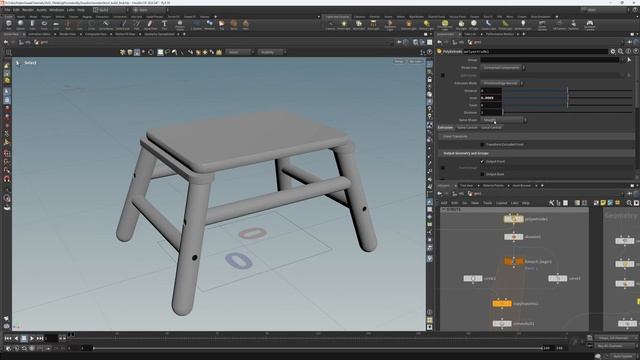This screenshot has height=360, width=640.
Task: Select the Metaball shelf tool
Action: click(209, 25)
